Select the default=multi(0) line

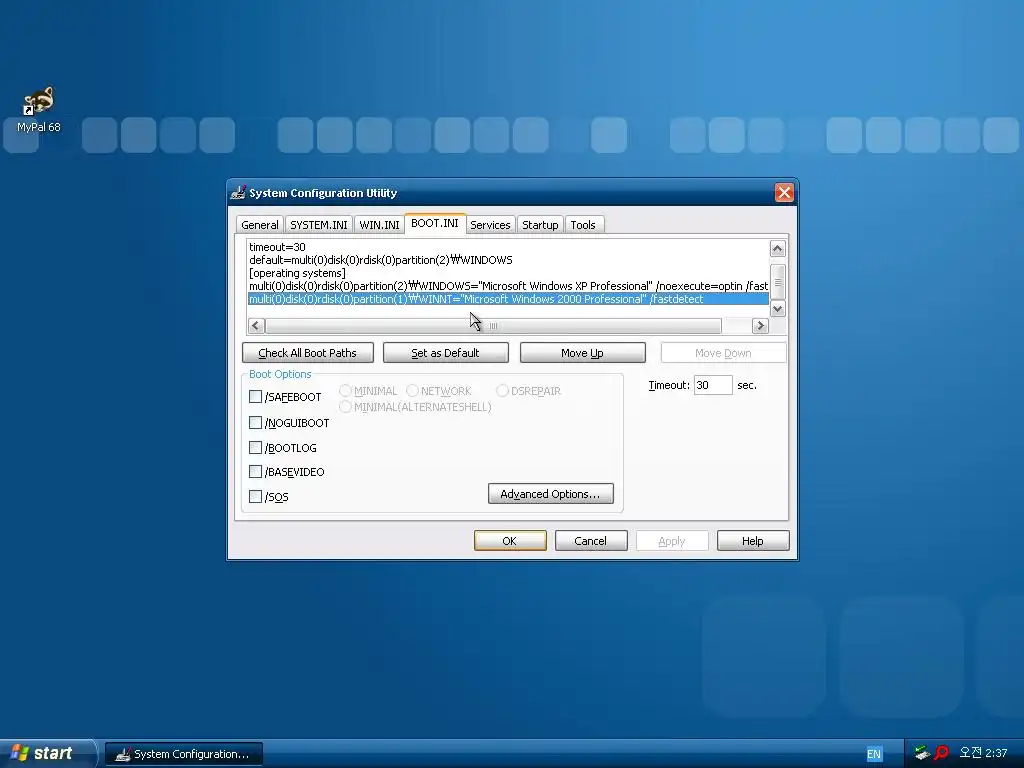508,260
